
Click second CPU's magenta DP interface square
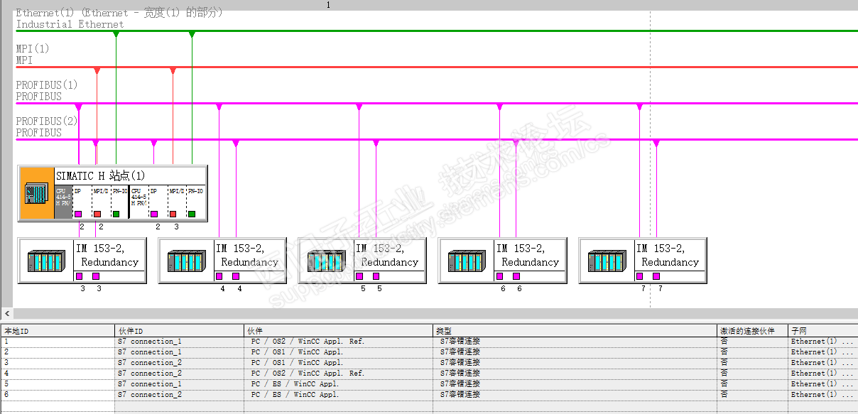[x=154, y=214]
